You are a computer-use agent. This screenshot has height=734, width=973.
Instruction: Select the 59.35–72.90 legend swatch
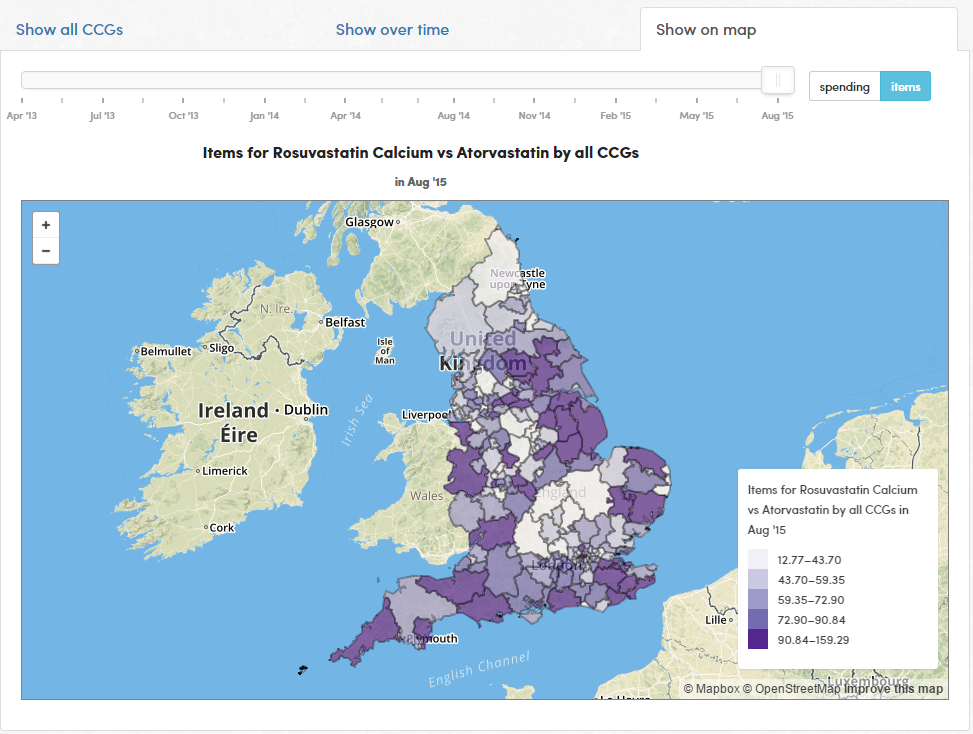(757, 599)
